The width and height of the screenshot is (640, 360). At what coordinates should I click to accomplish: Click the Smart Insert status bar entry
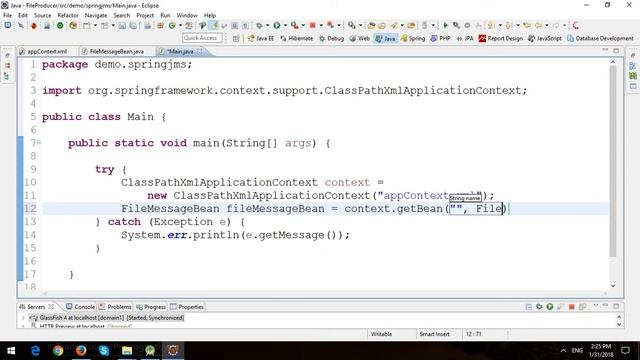coord(434,334)
